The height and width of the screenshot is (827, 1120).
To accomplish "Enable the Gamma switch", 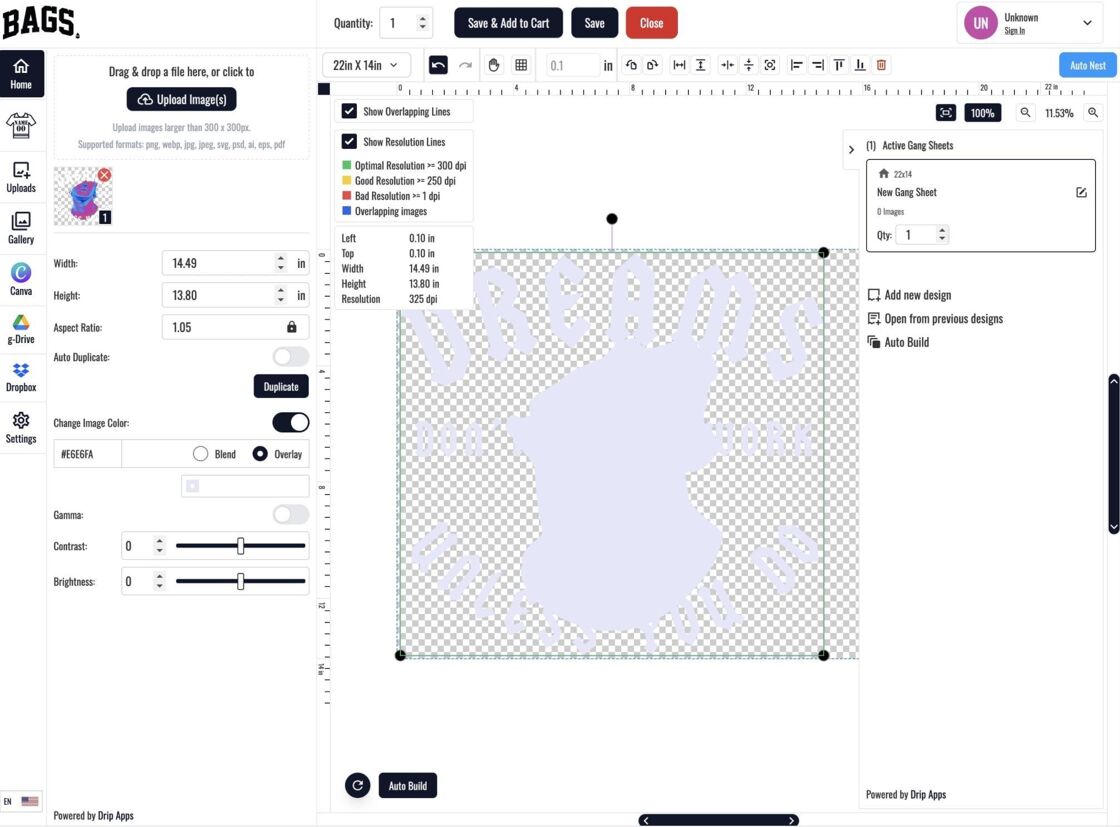I will click(x=291, y=514).
